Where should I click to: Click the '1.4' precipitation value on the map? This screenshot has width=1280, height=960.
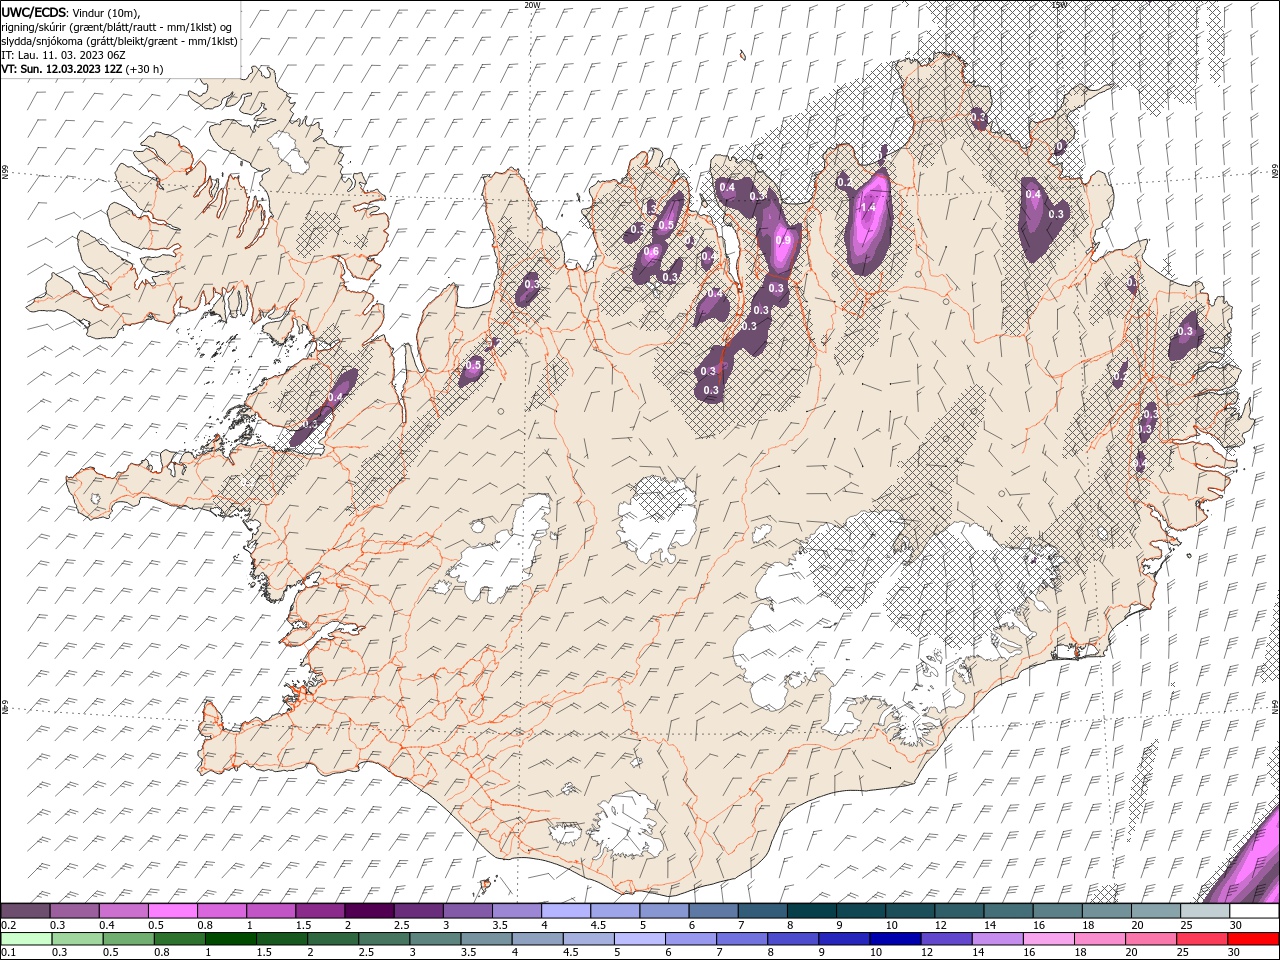[868, 207]
